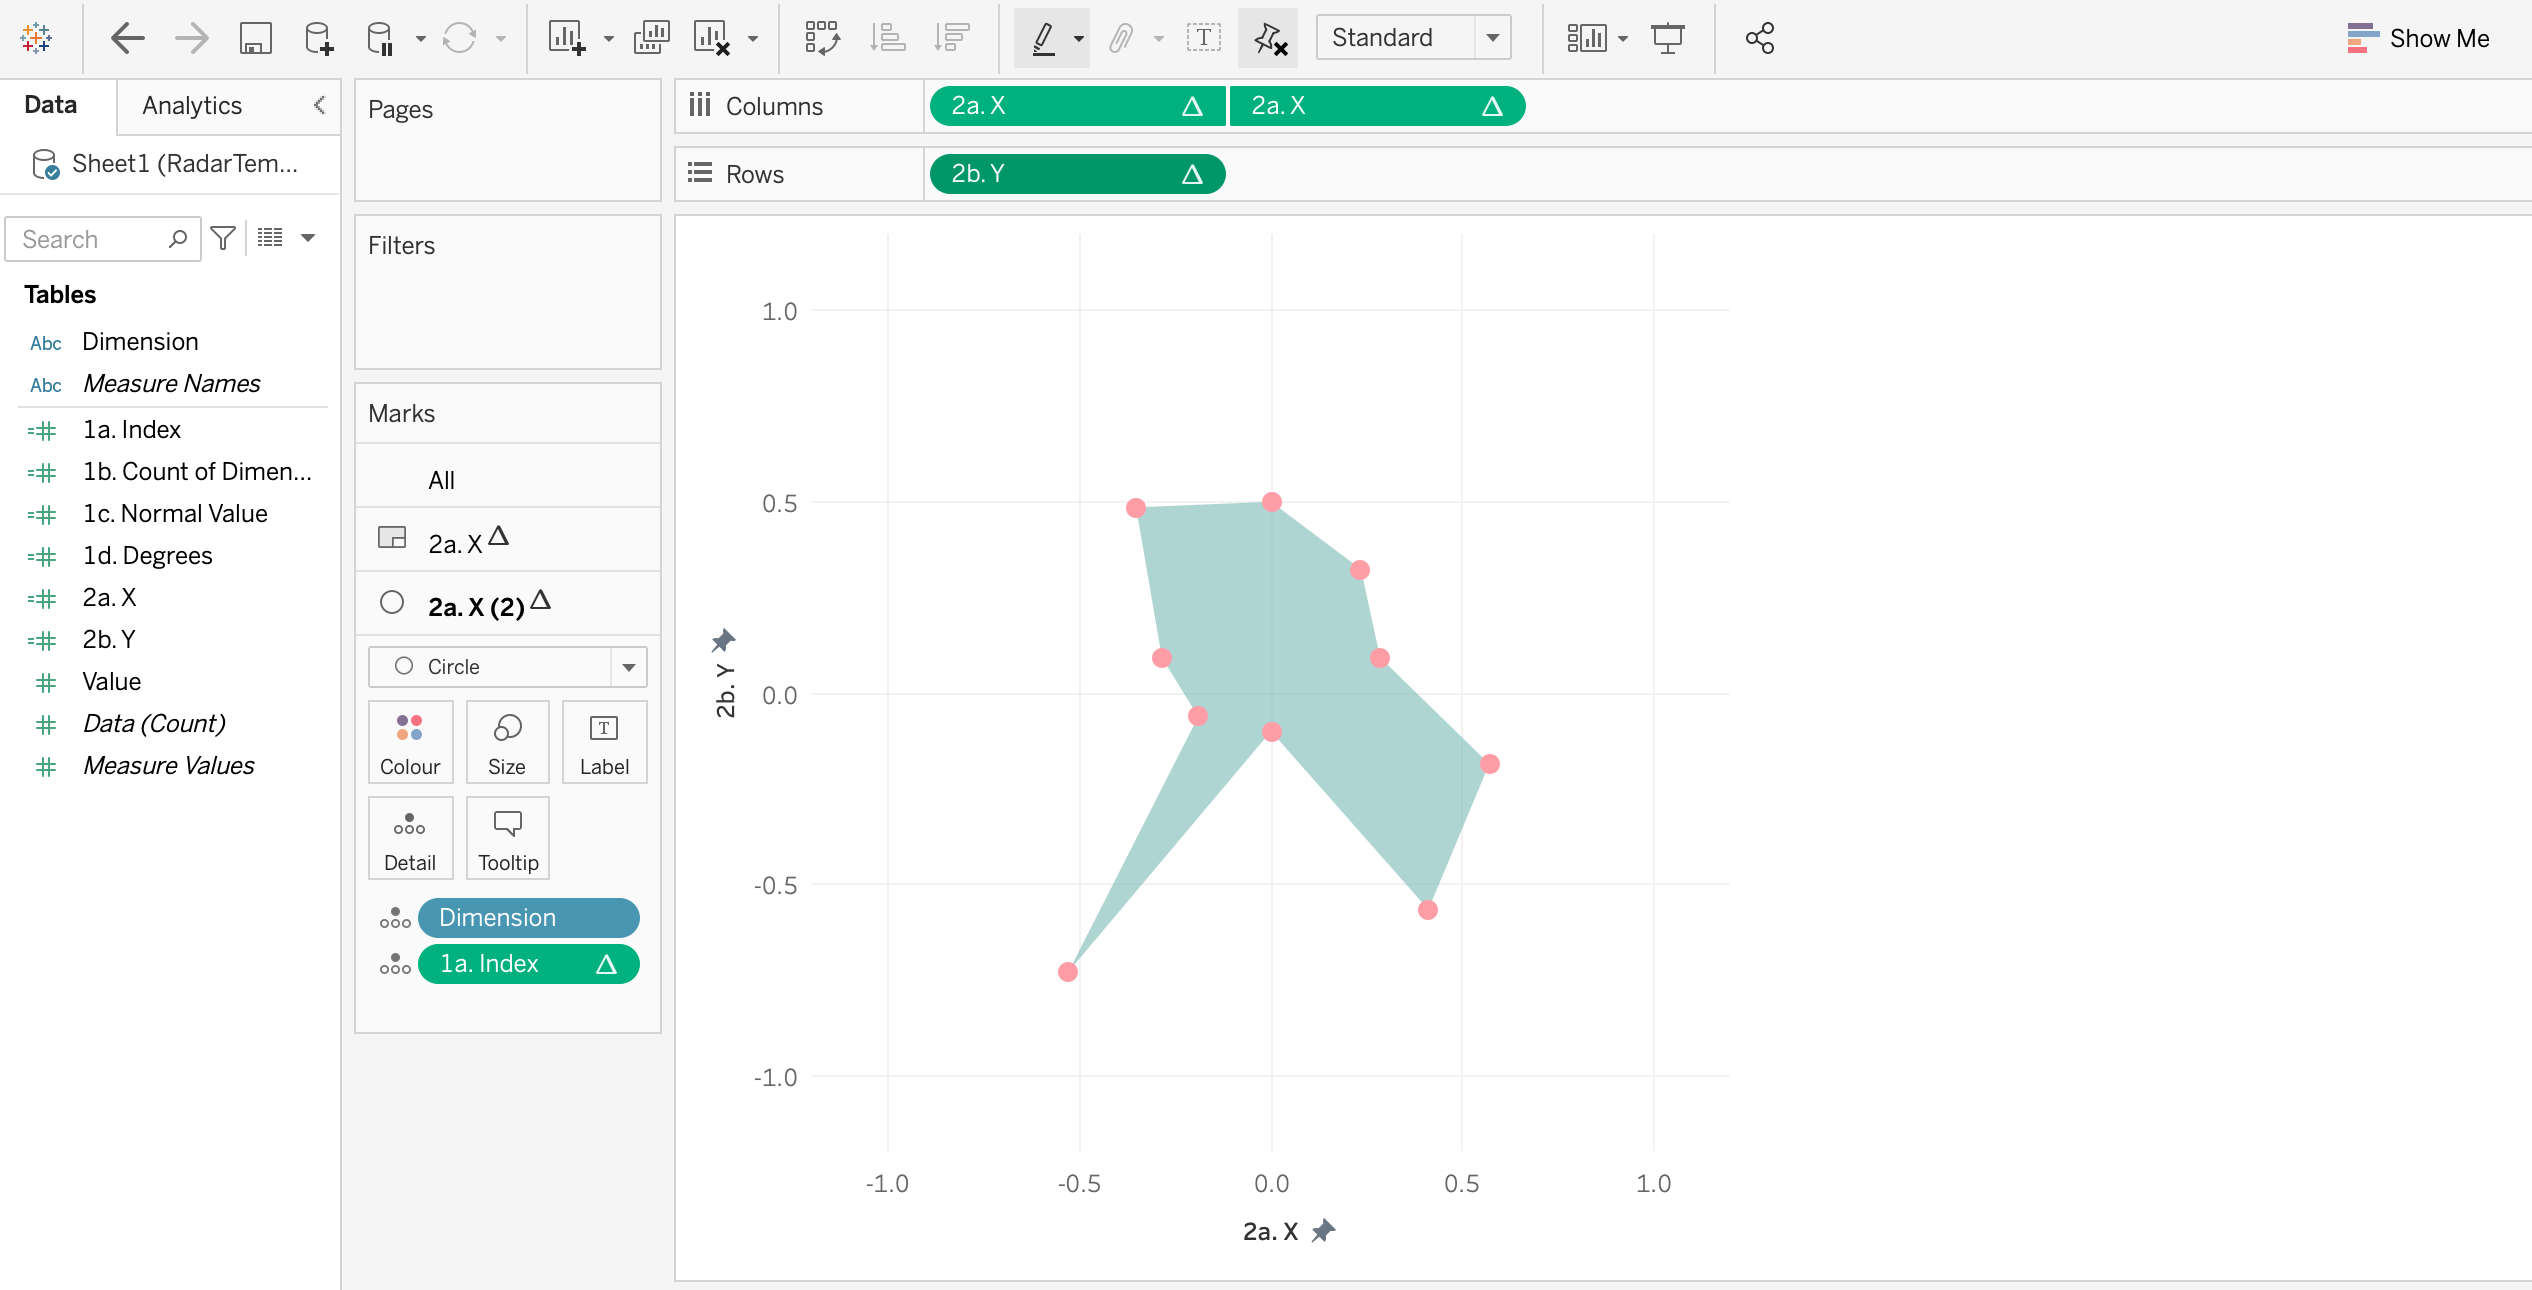This screenshot has height=1290, width=2532.
Task: Click the Share workbook icon
Action: 1759,39
